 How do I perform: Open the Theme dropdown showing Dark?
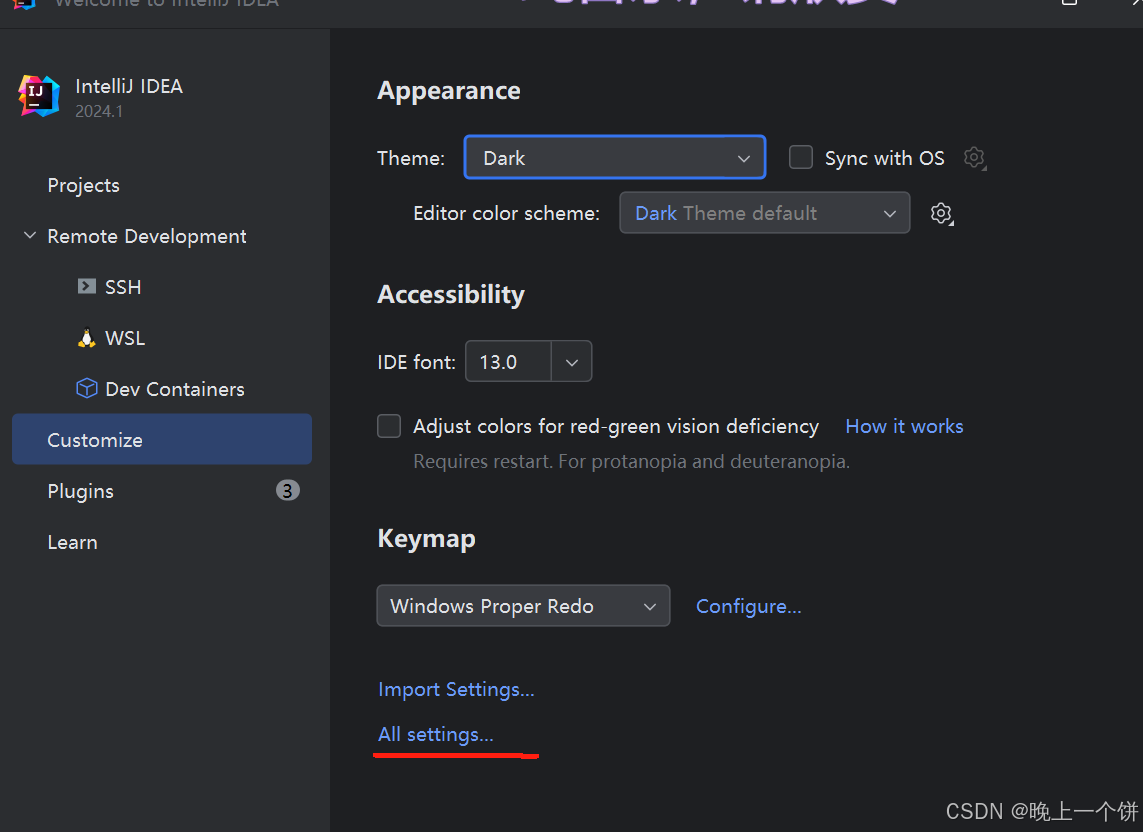[615, 158]
